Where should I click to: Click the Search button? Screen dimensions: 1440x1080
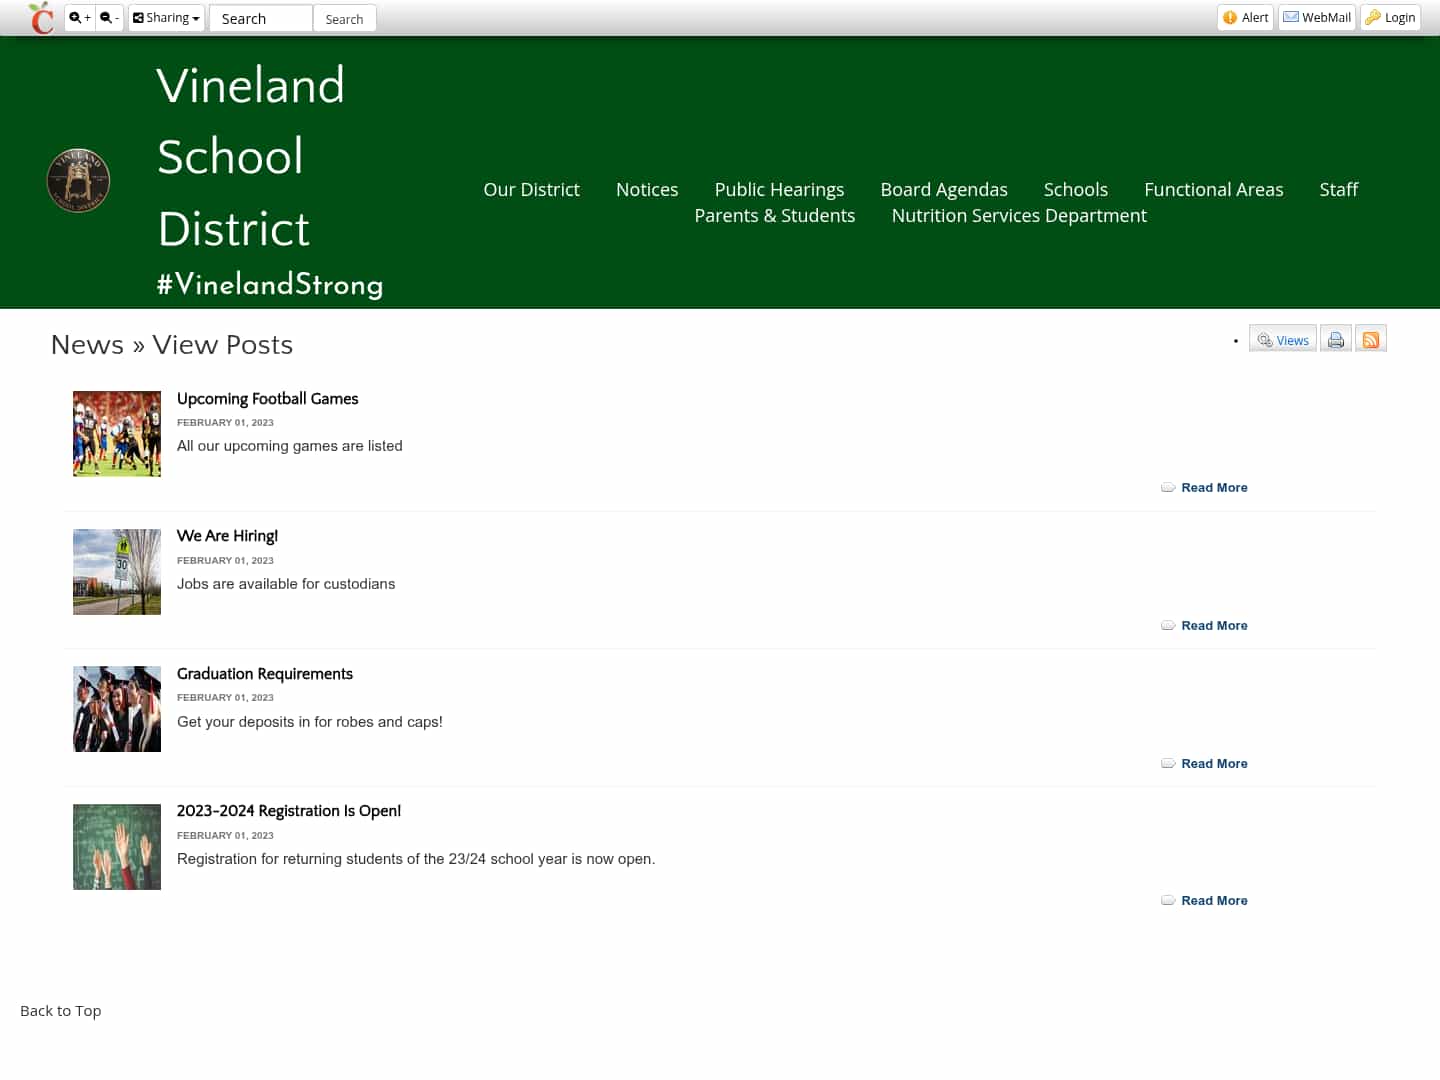click(344, 18)
